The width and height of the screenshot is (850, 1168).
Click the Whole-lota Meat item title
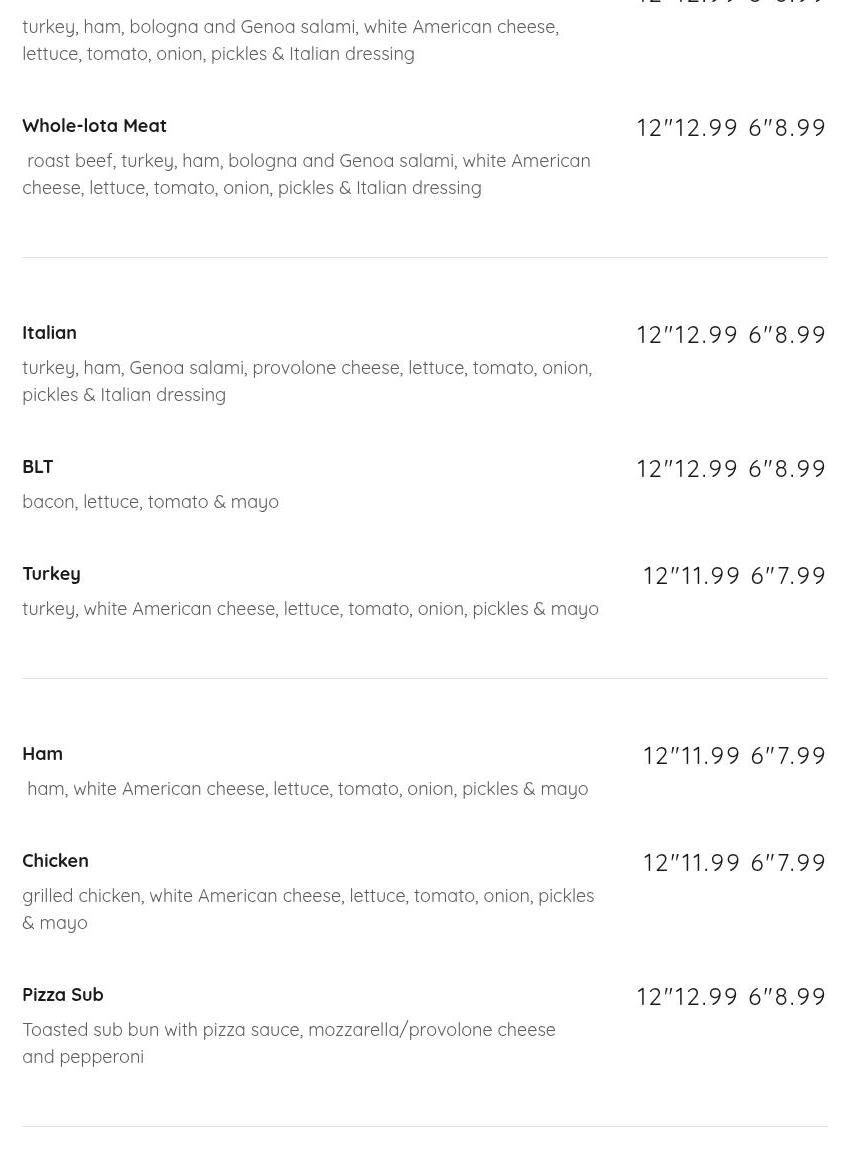pos(94,126)
